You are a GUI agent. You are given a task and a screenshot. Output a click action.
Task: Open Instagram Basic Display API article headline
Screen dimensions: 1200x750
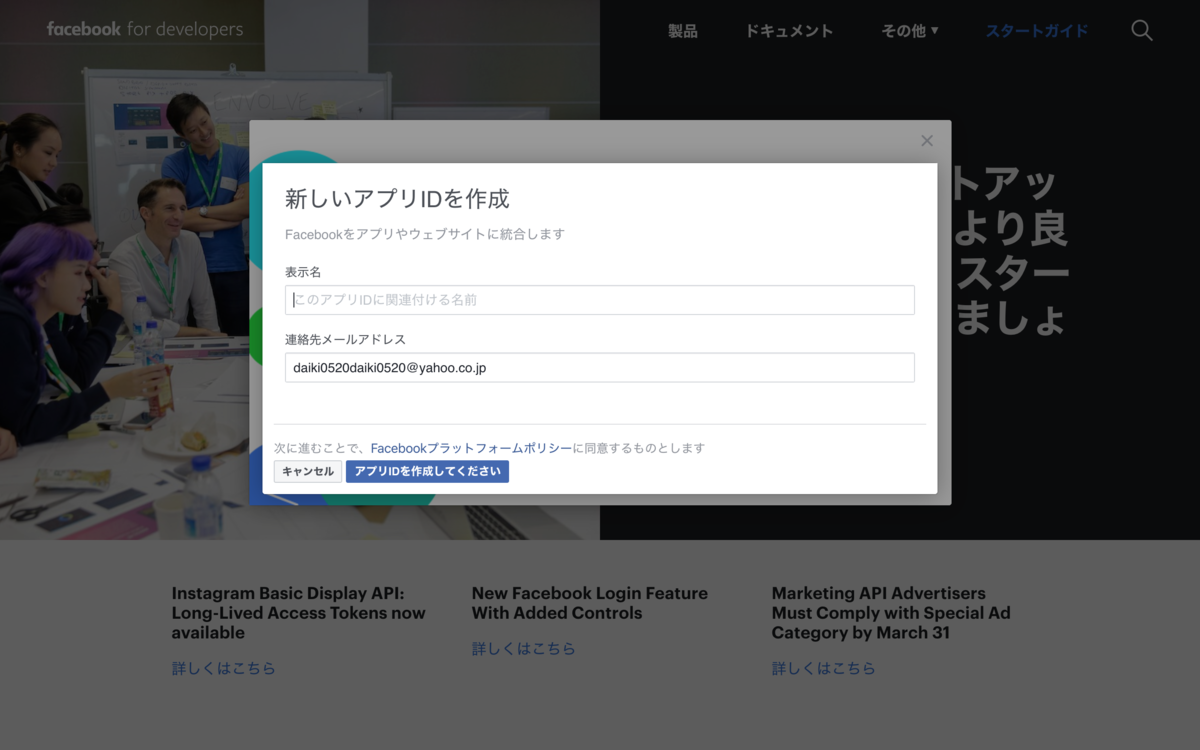click(x=298, y=613)
